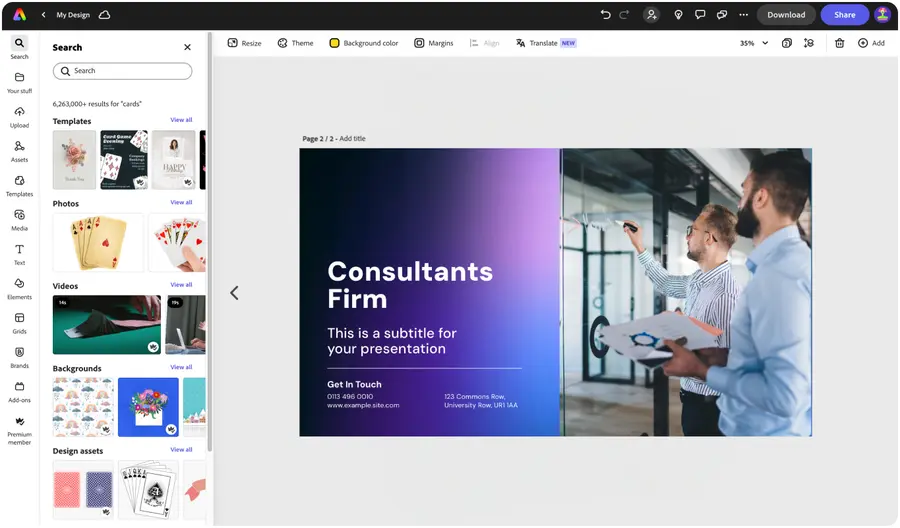Open the Upload panel
This screenshot has height=528, width=900.
pyautogui.click(x=20, y=117)
